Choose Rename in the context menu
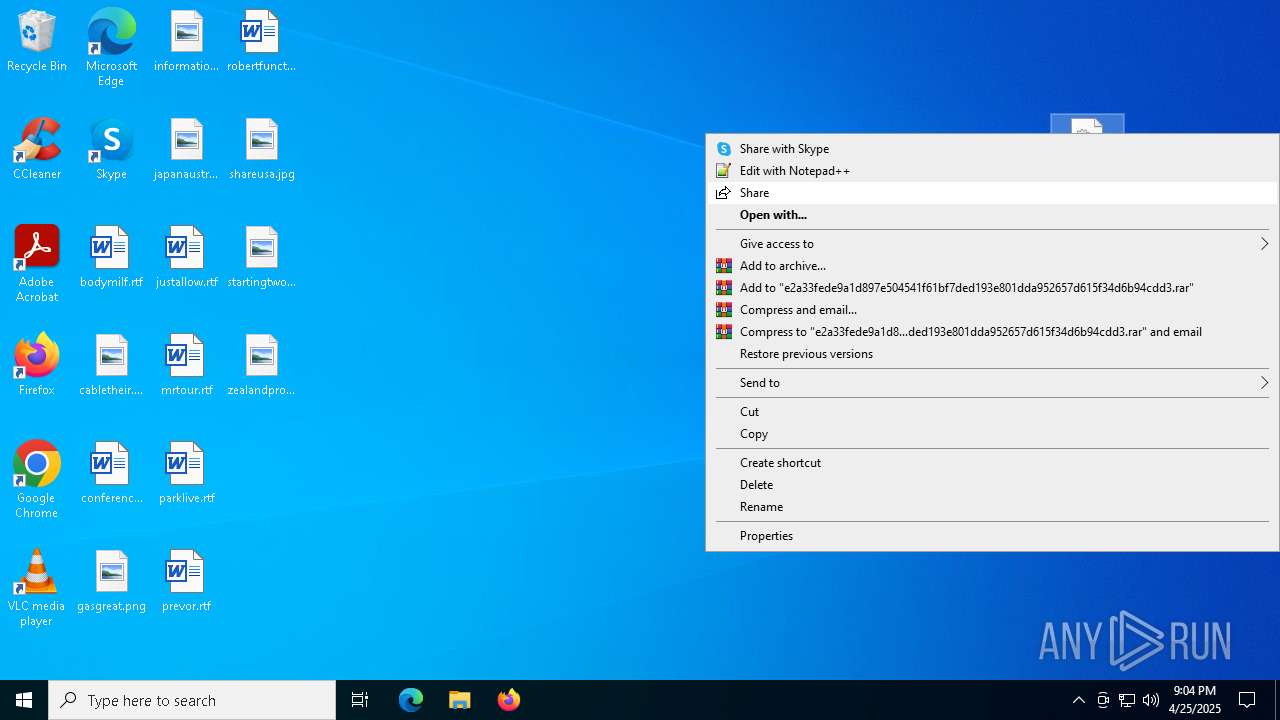 click(x=992, y=507)
